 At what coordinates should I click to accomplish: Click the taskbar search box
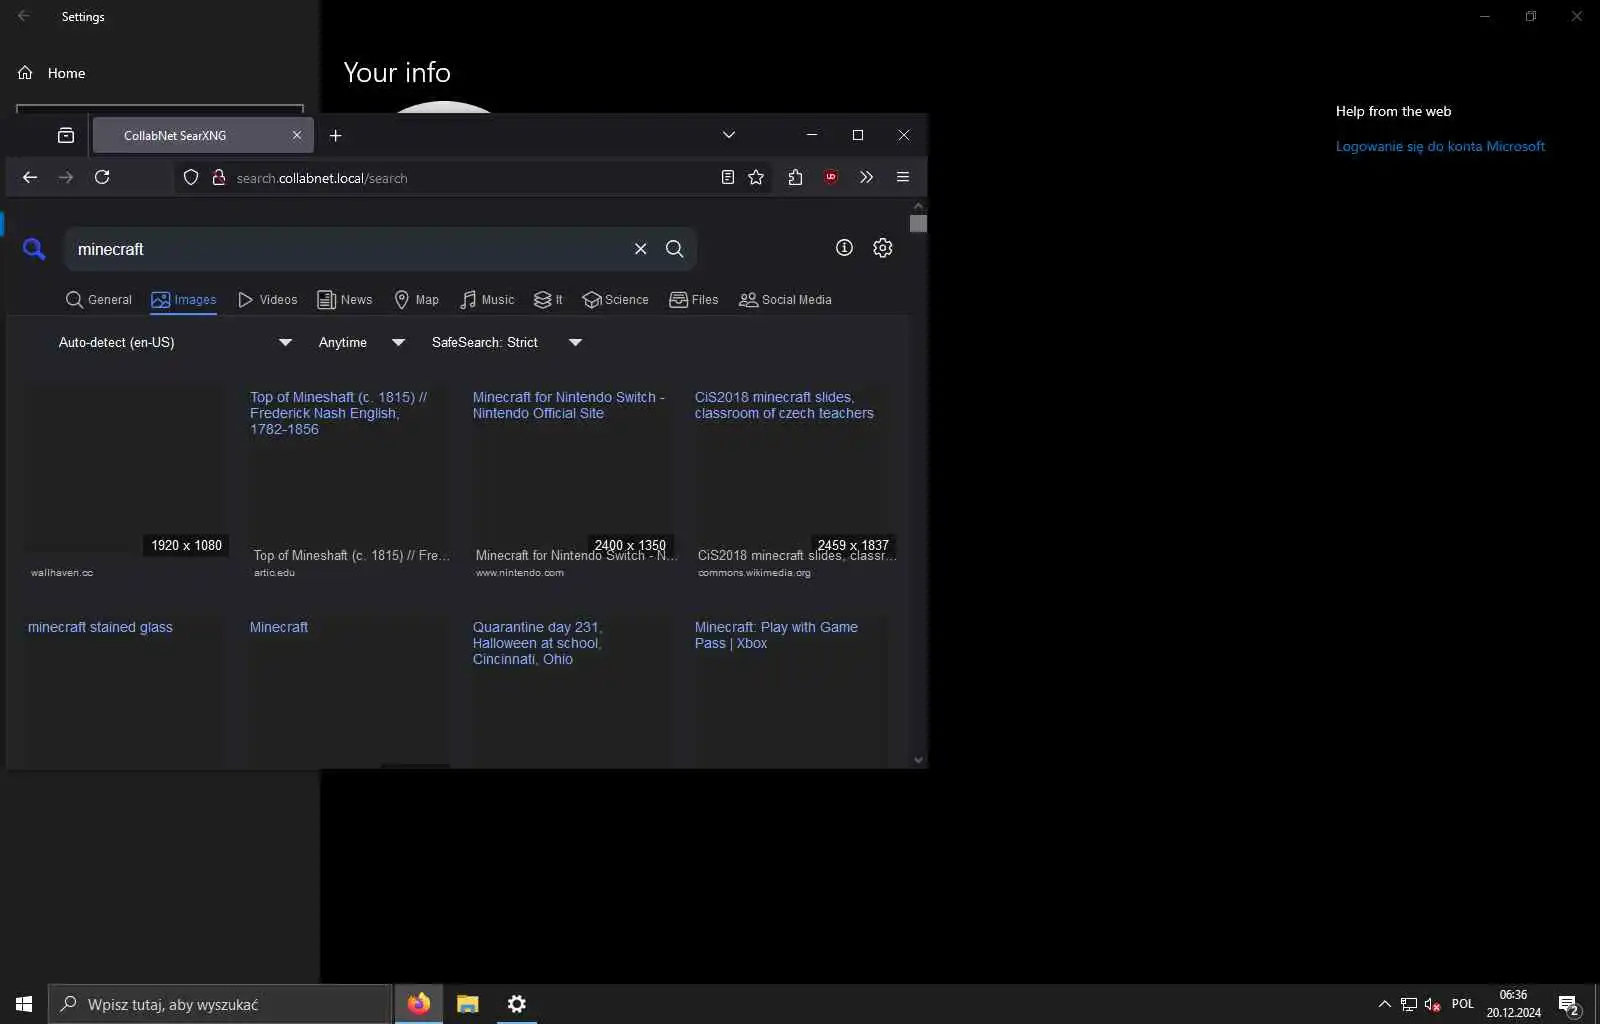[x=219, y=1004]
